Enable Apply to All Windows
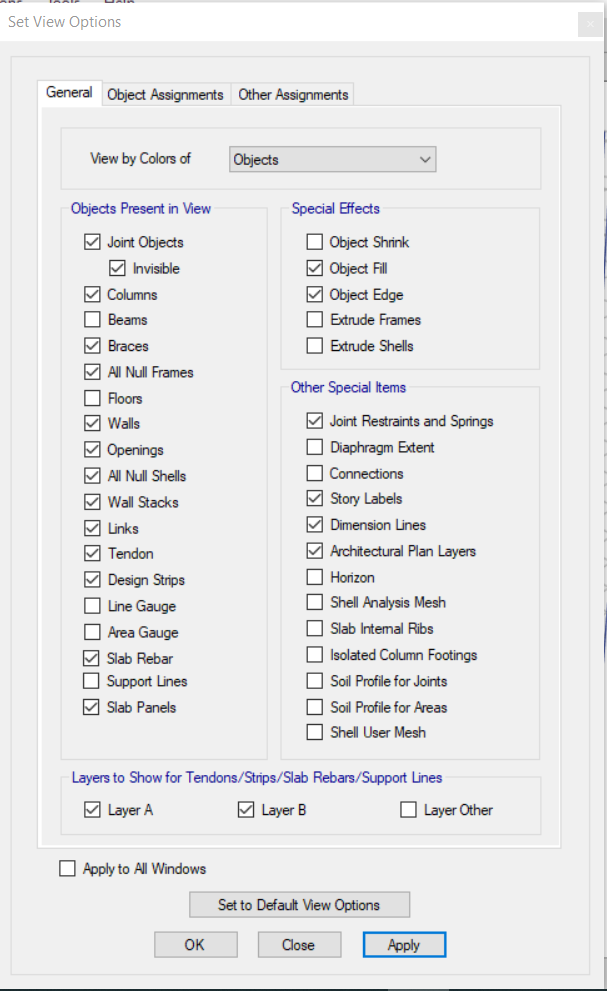This screenshot has height=991, width=607. coord(67,868)
